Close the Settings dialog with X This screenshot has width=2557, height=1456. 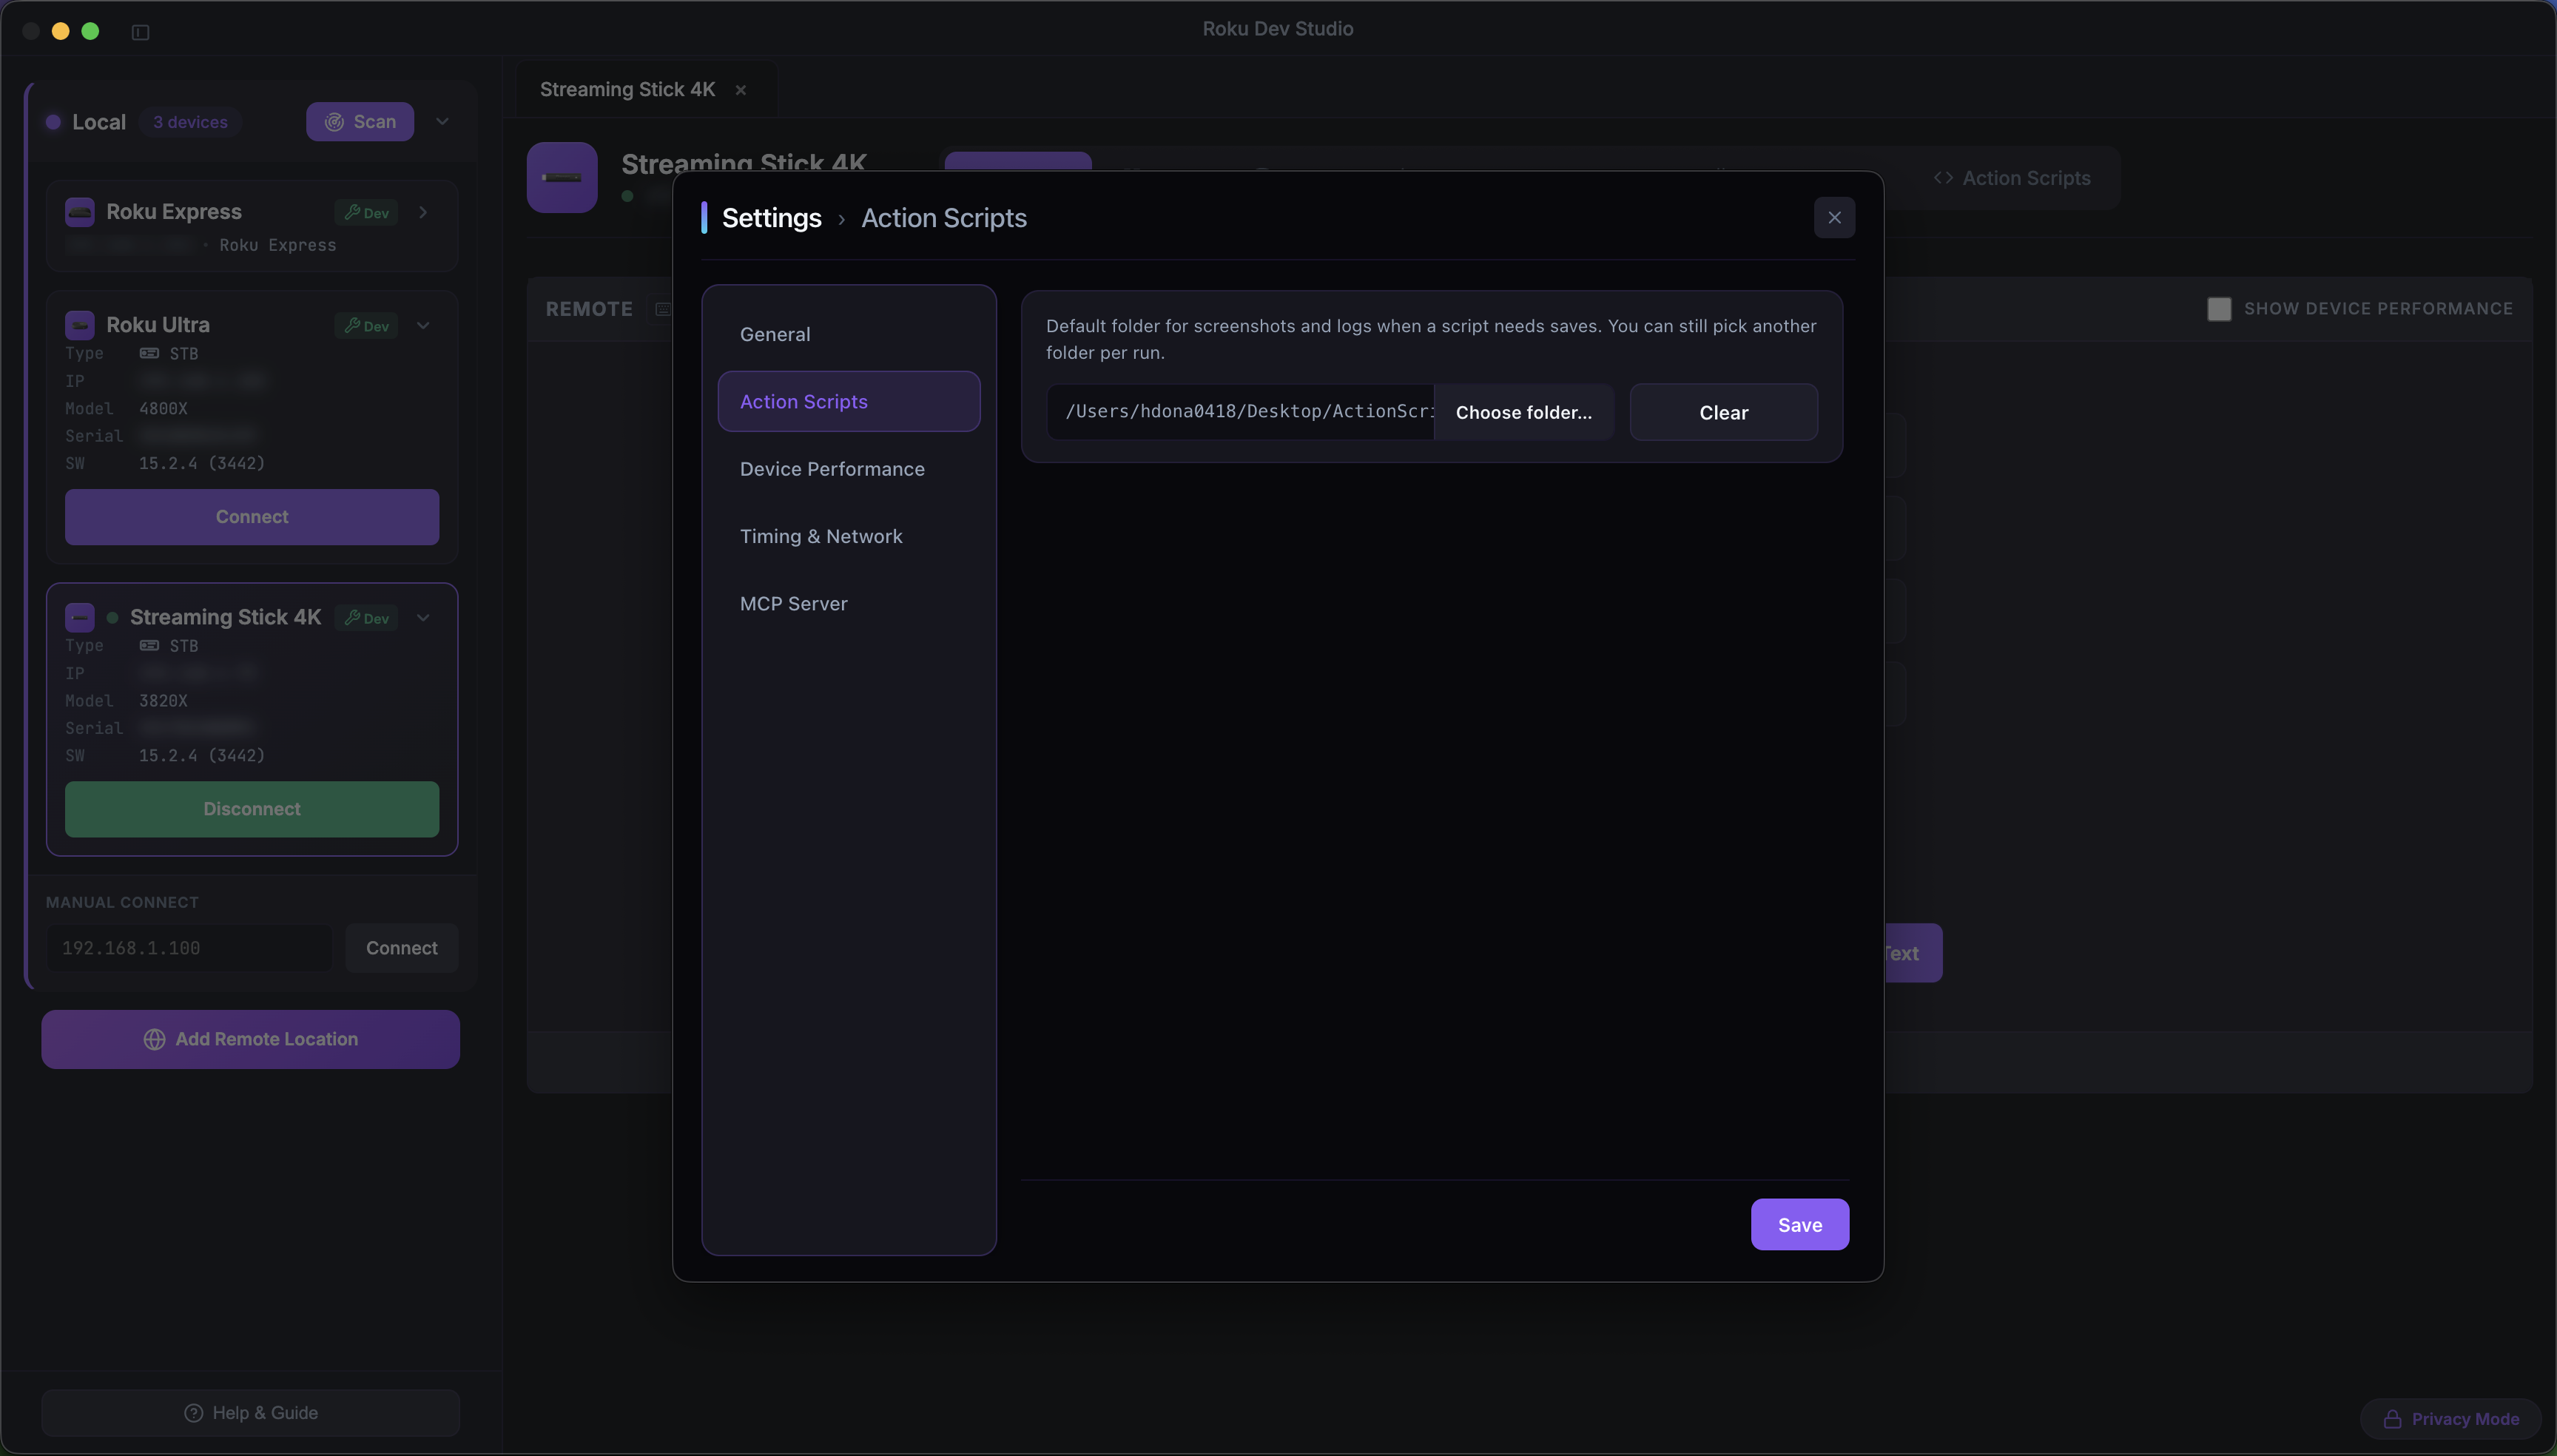pos(1834,218)
